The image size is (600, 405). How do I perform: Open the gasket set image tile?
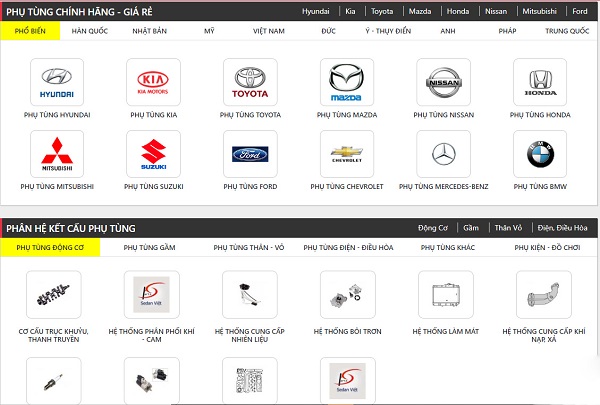(x=249, y=381)
